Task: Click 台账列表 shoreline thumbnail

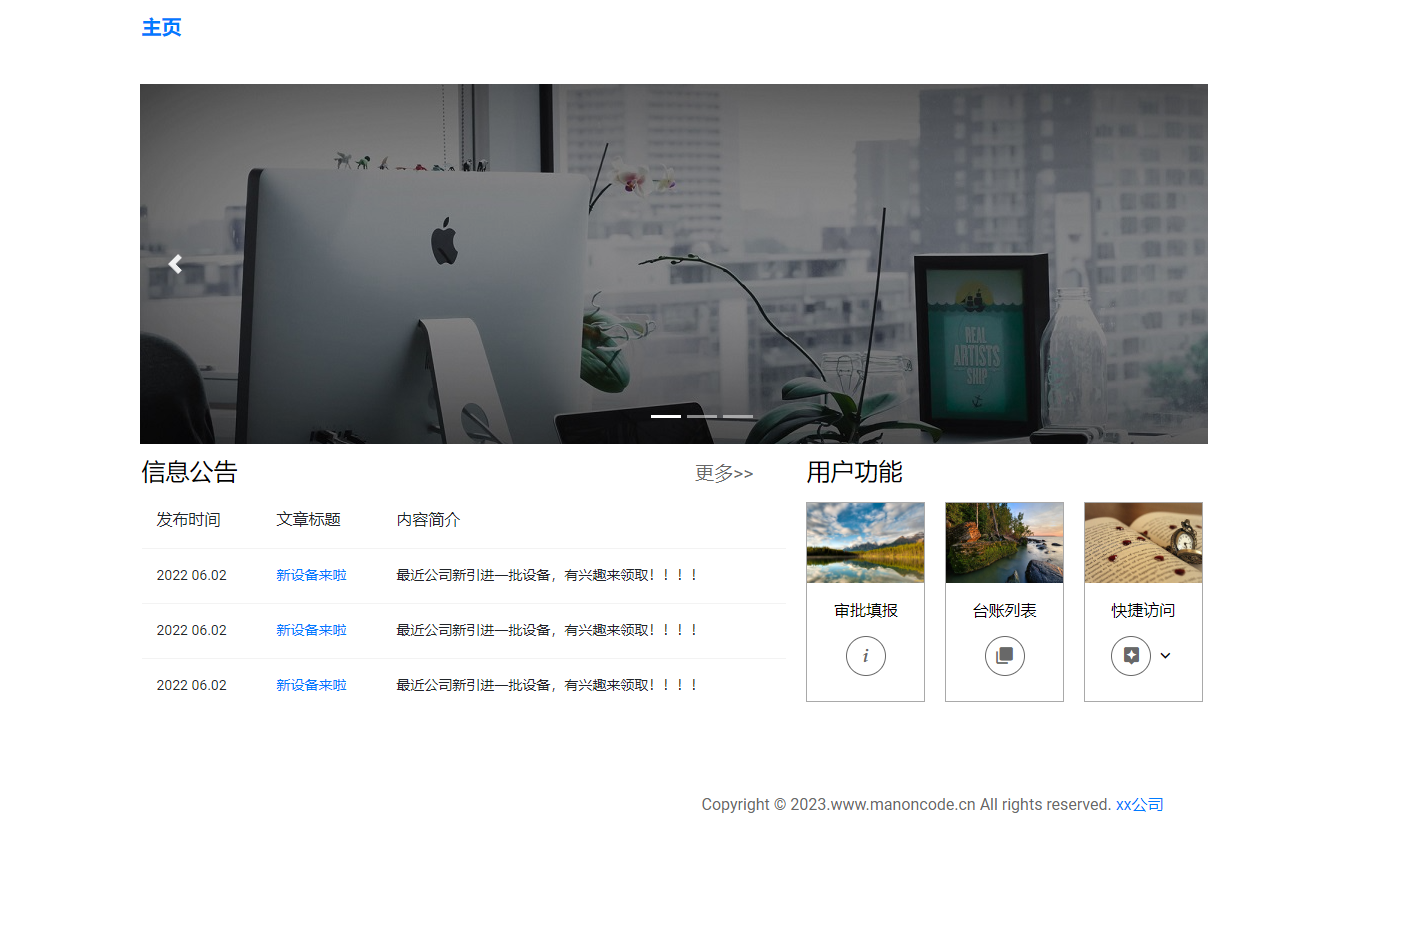Action: [x=1005, y=543]
